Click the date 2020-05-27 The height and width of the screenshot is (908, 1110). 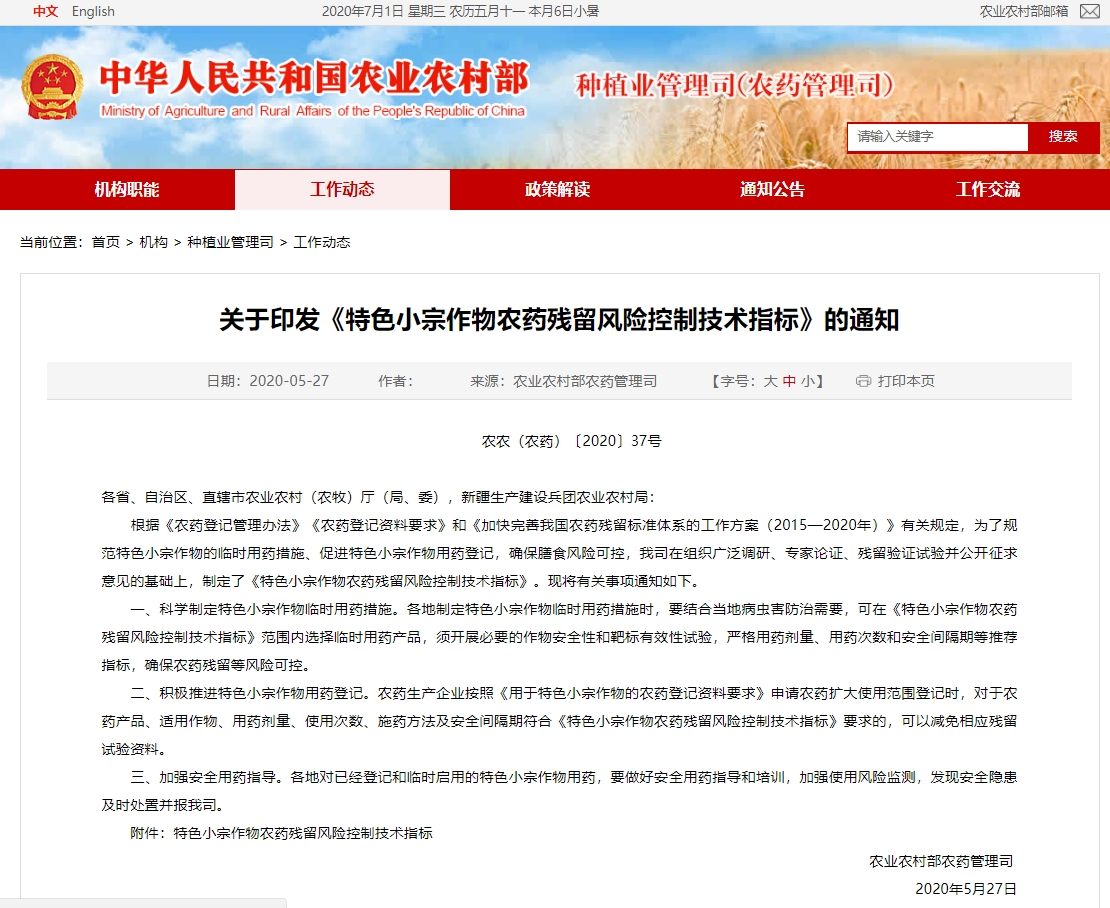point(290,381)
